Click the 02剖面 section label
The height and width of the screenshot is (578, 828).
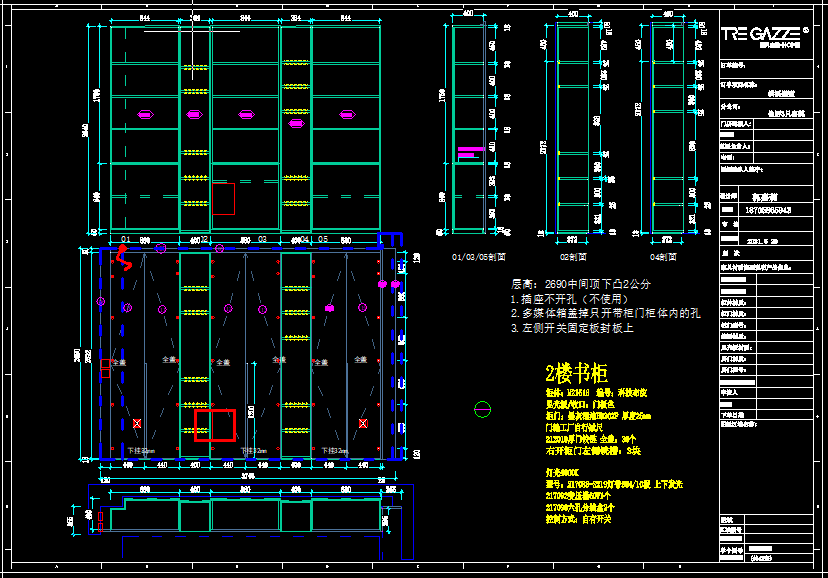pyautogui.click(x=573, y=257)
